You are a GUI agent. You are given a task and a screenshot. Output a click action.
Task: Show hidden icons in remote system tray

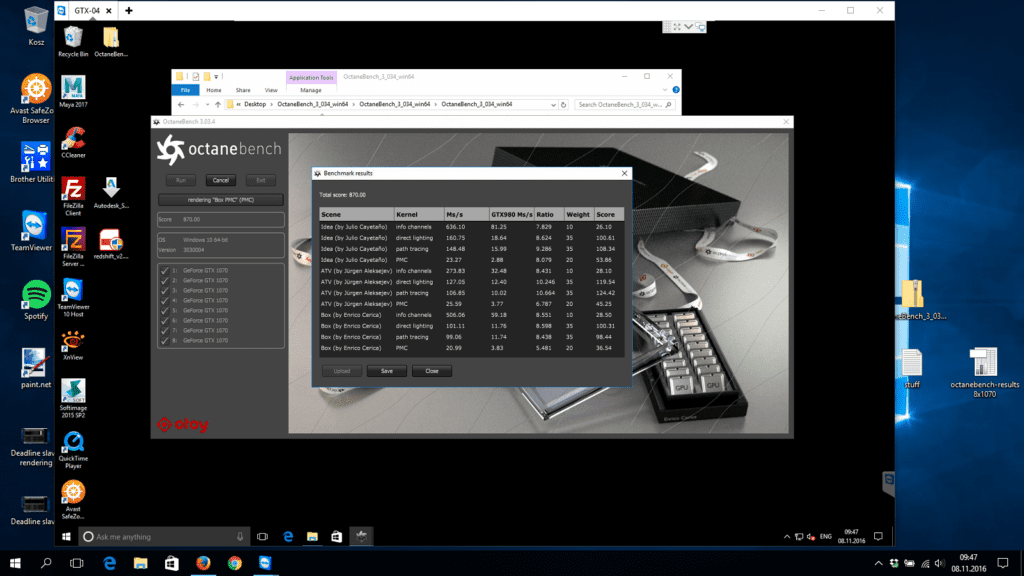tap(786, 537)
